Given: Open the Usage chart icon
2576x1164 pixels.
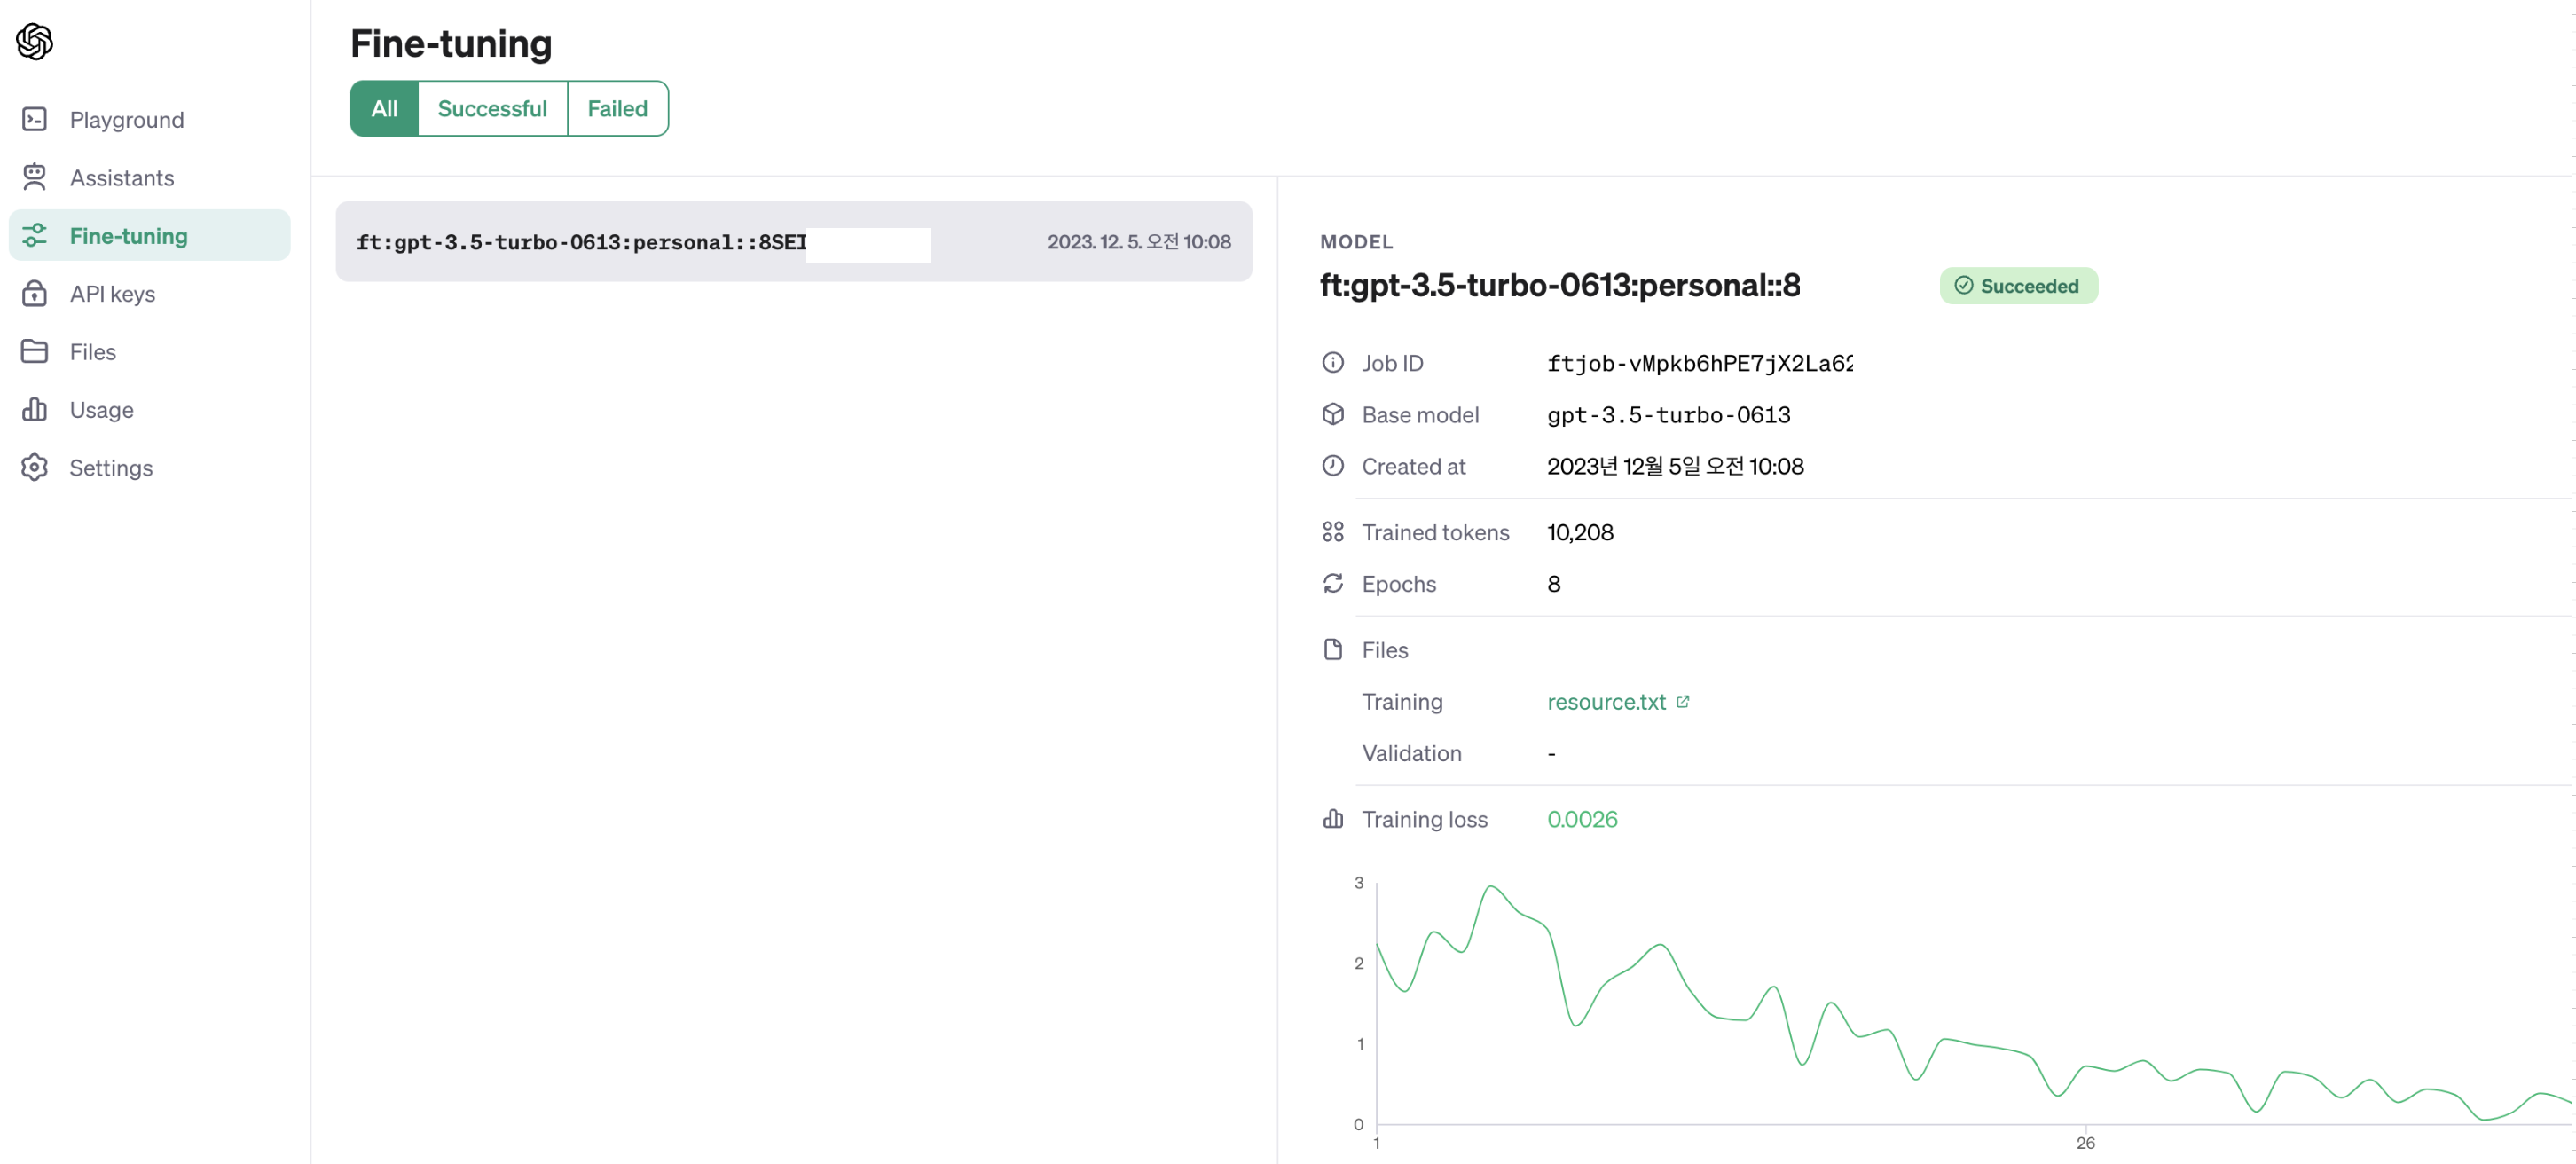Looking at the screenshot, I should (x=35, y=409).
